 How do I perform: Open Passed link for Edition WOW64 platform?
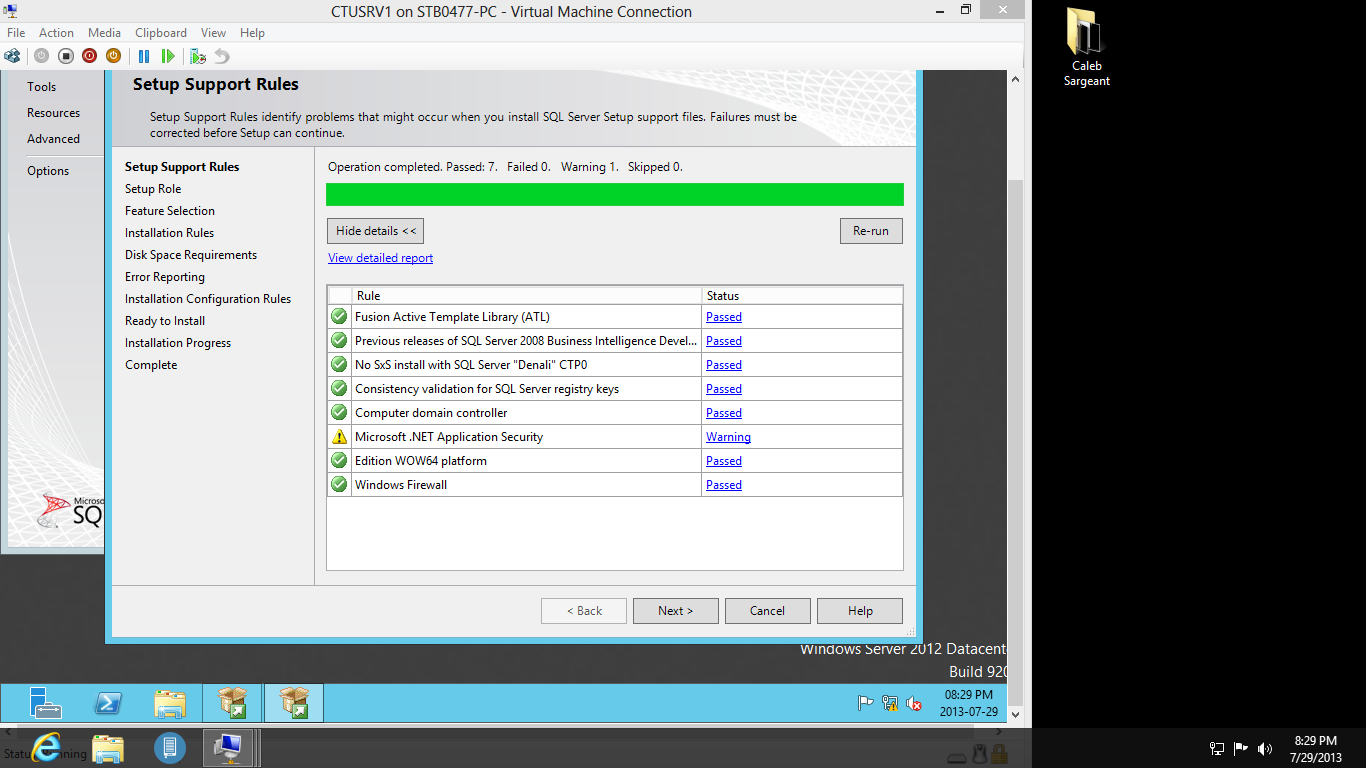pyautogui.click(x=724, y=461)
